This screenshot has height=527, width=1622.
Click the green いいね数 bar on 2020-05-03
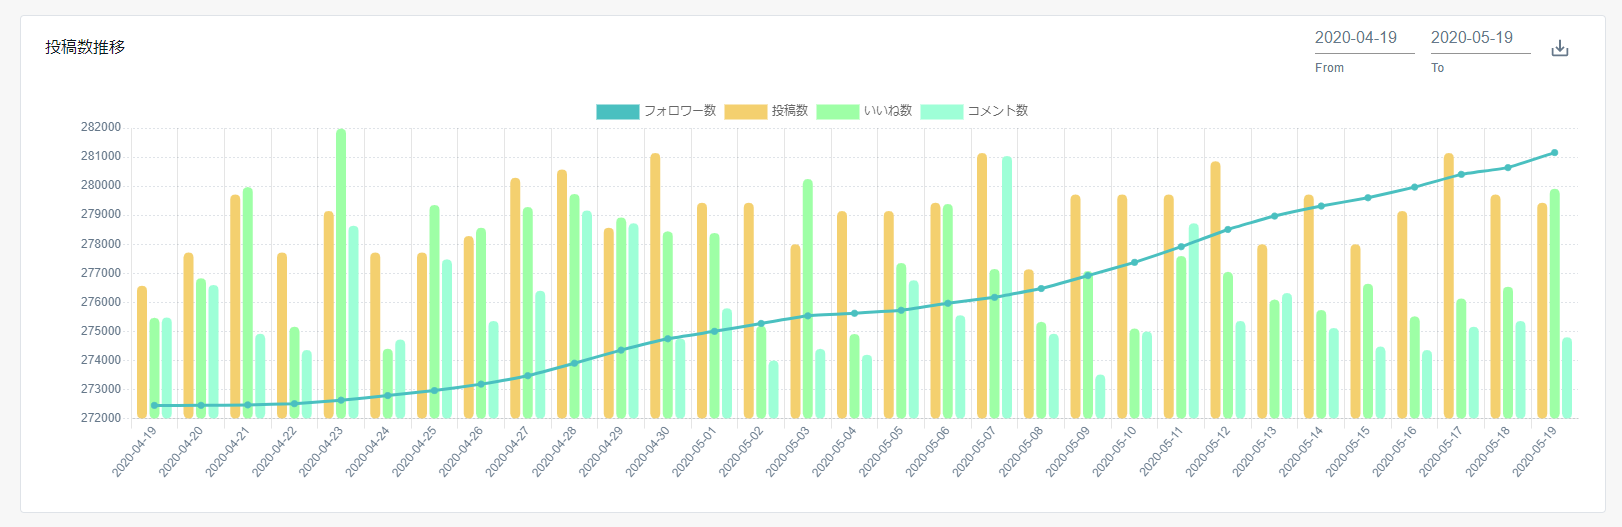pos(808,298)
